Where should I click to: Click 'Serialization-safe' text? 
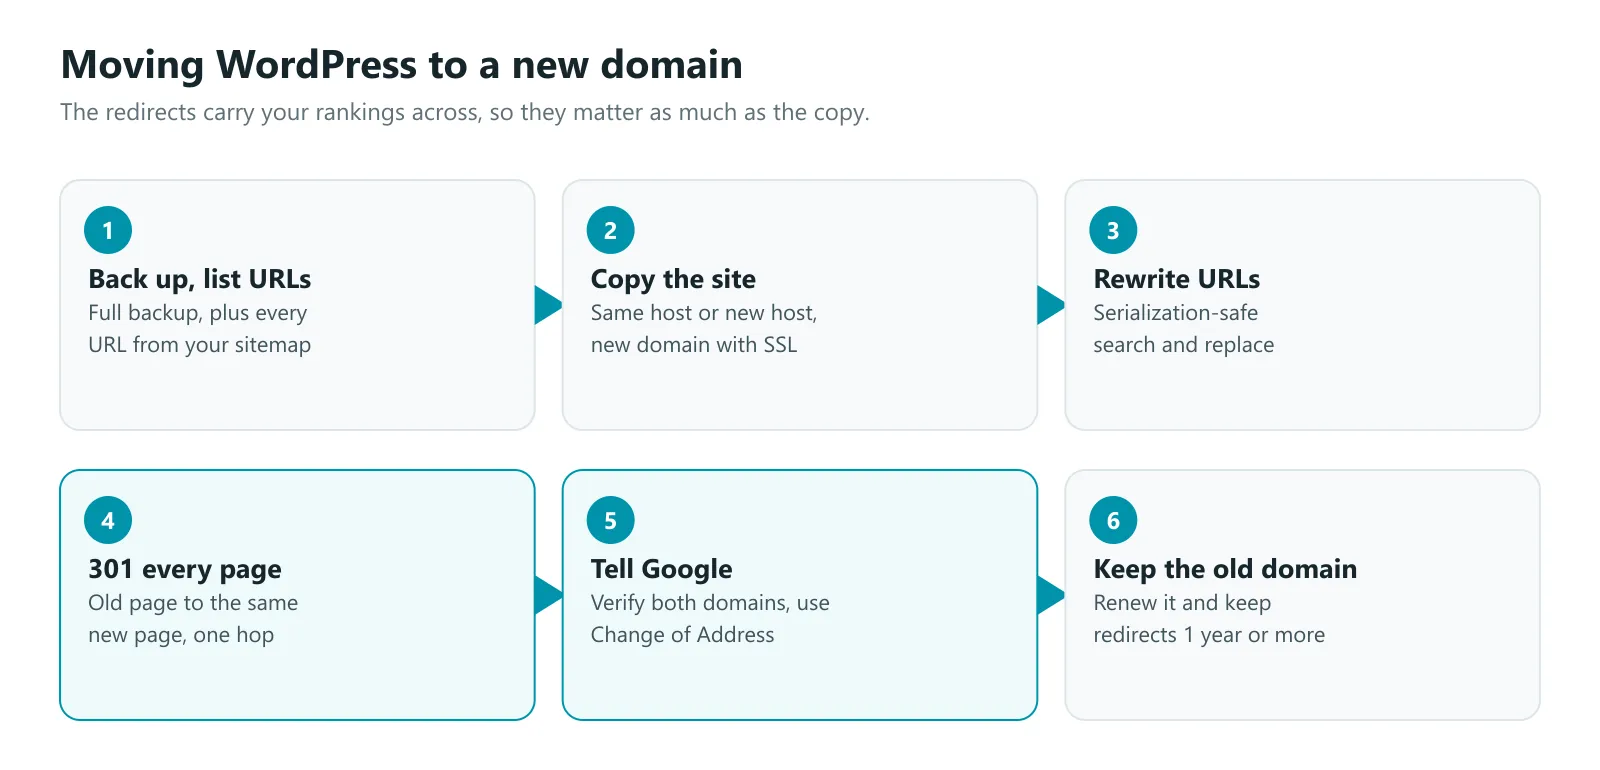click(1176, 313)
